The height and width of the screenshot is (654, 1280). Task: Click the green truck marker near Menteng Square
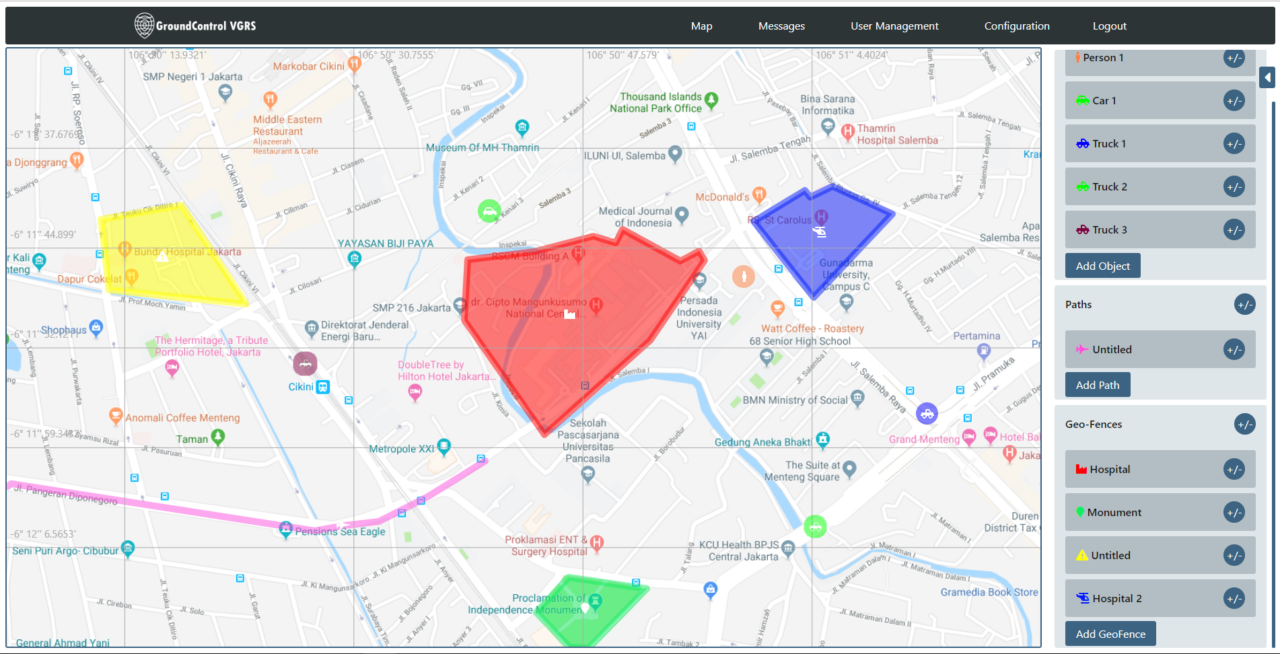815,525
